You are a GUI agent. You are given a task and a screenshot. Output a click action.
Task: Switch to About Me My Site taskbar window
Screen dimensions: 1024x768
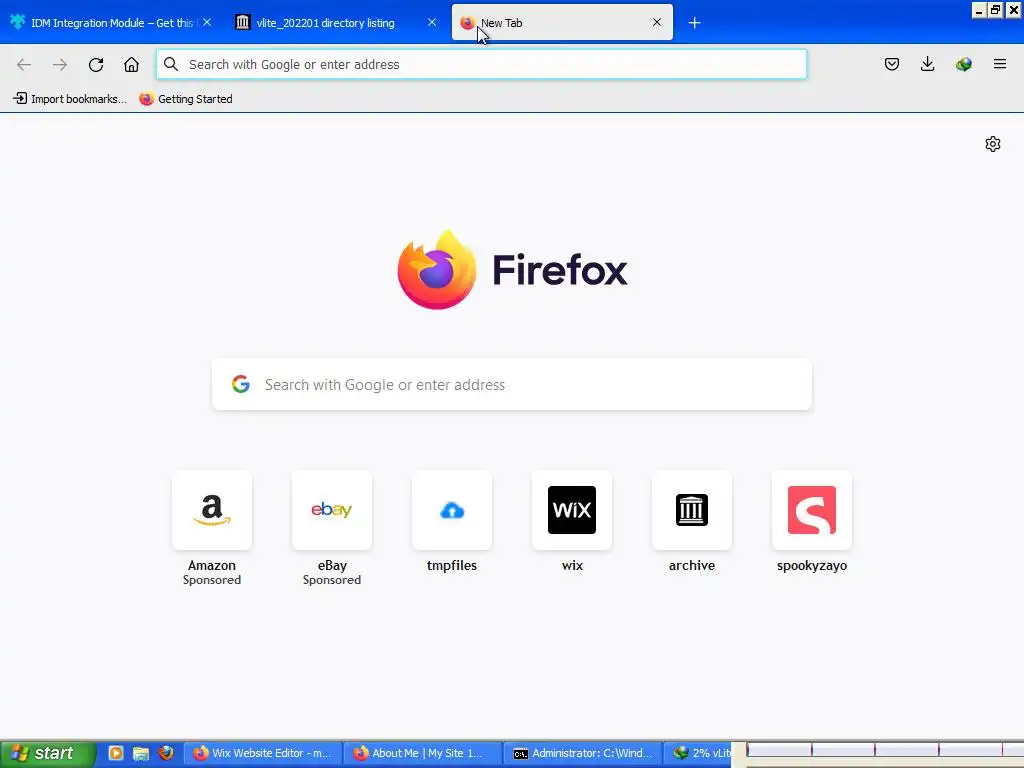(x=423, y=753)
